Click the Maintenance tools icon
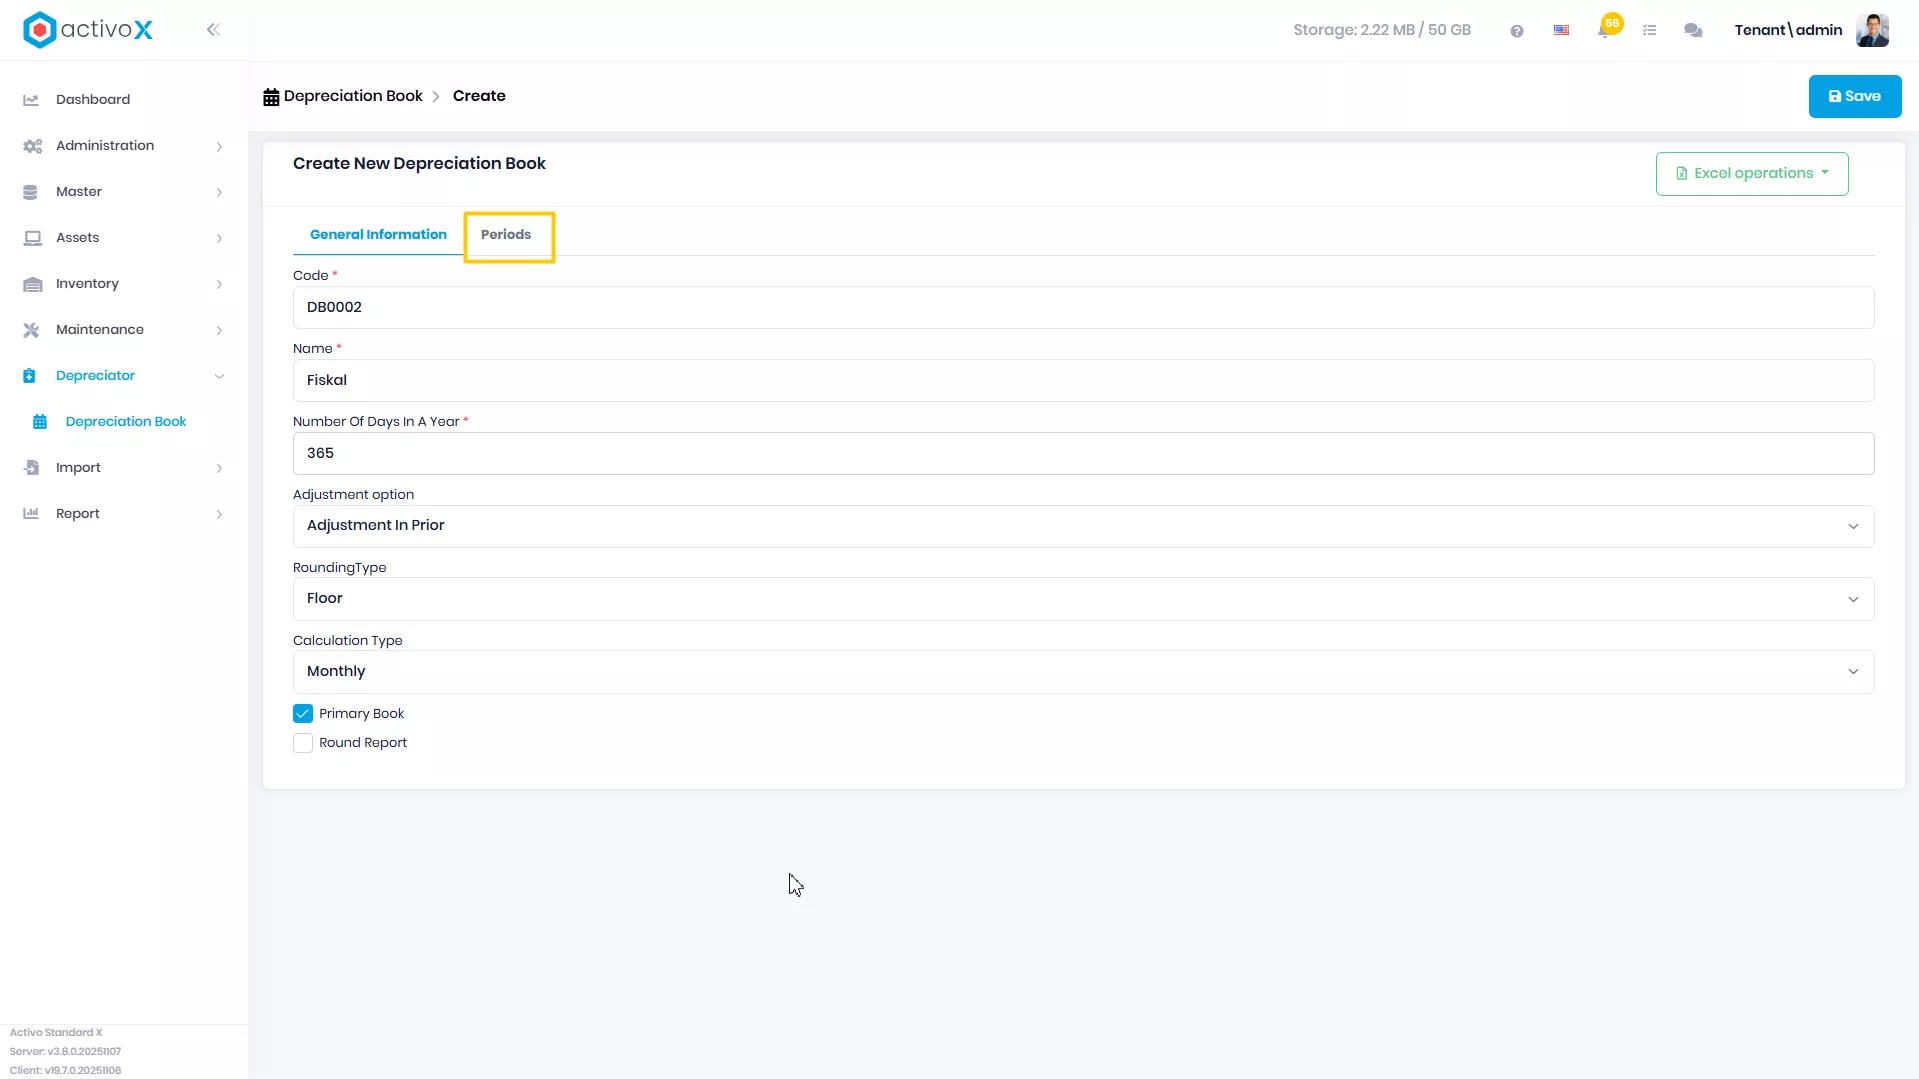1919x1079 pixels. point(31,330)
